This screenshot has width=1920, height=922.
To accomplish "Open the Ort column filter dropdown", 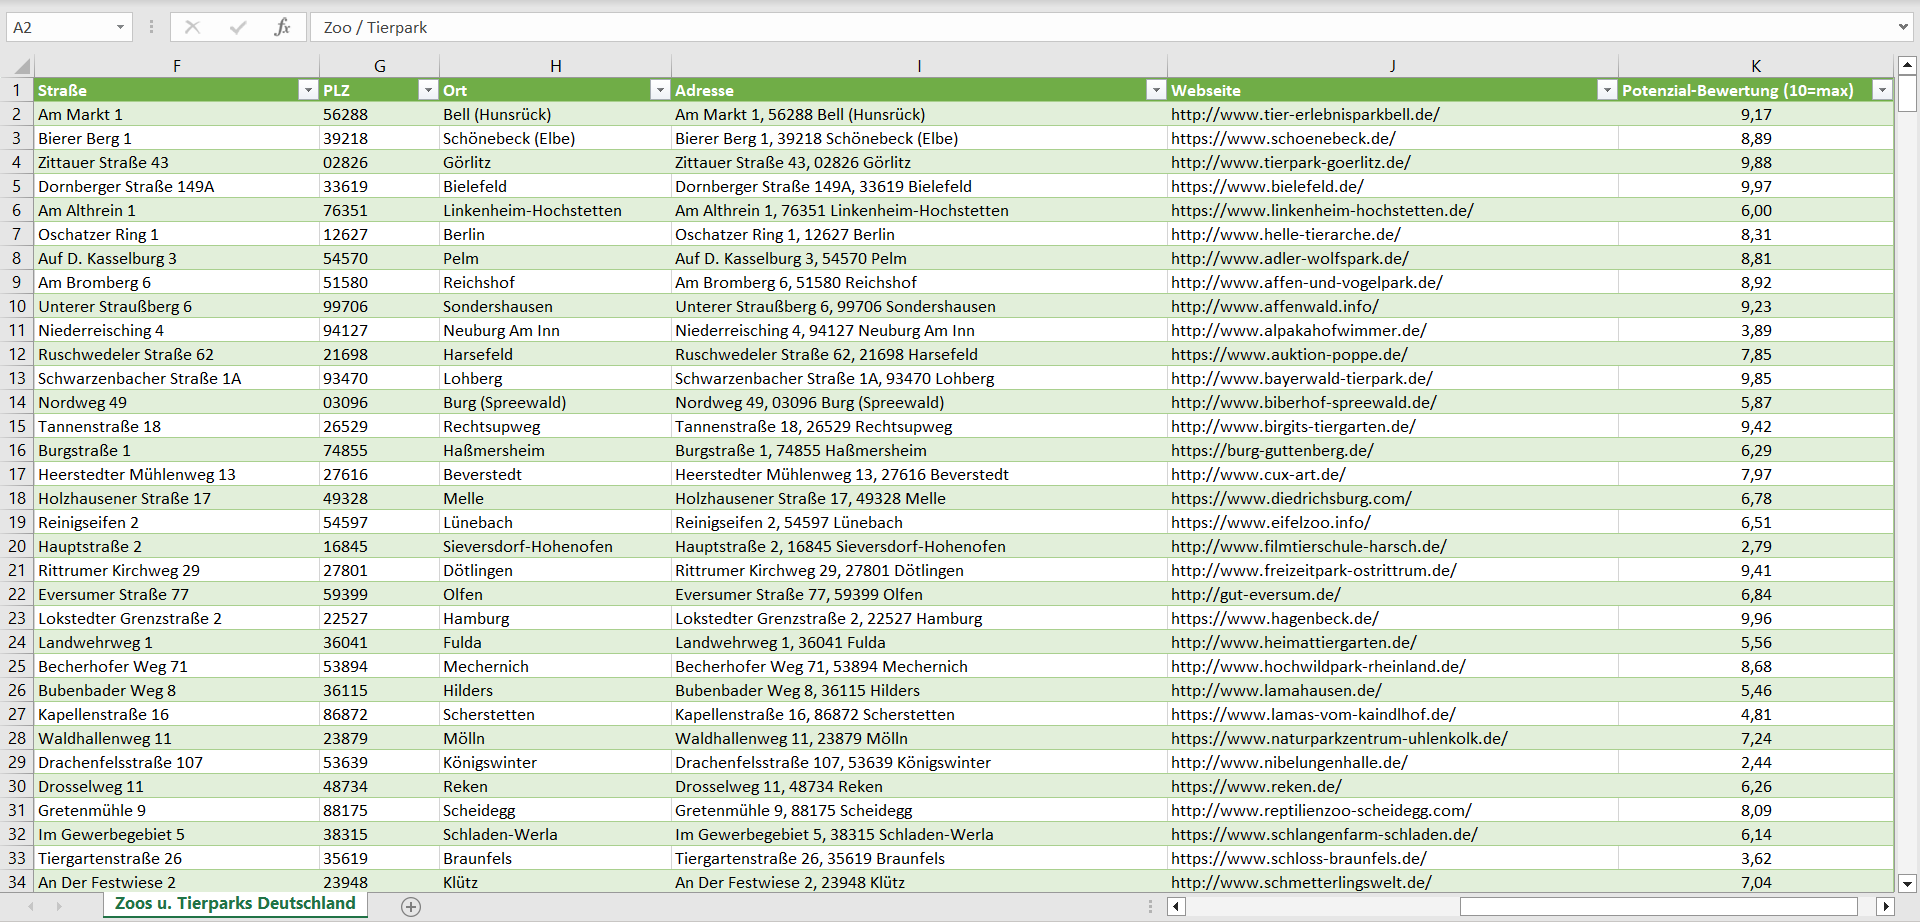I will click(x=660, y=90).
